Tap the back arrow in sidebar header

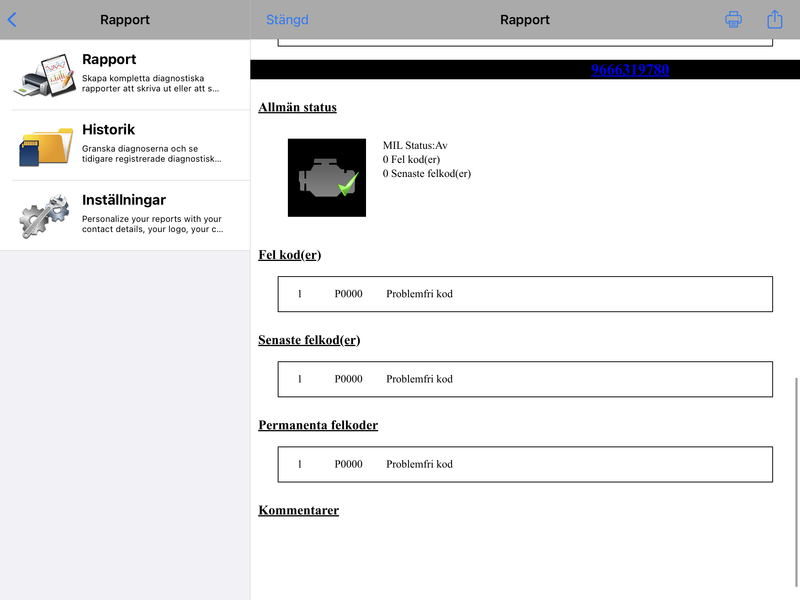click(x=12, y=20)
